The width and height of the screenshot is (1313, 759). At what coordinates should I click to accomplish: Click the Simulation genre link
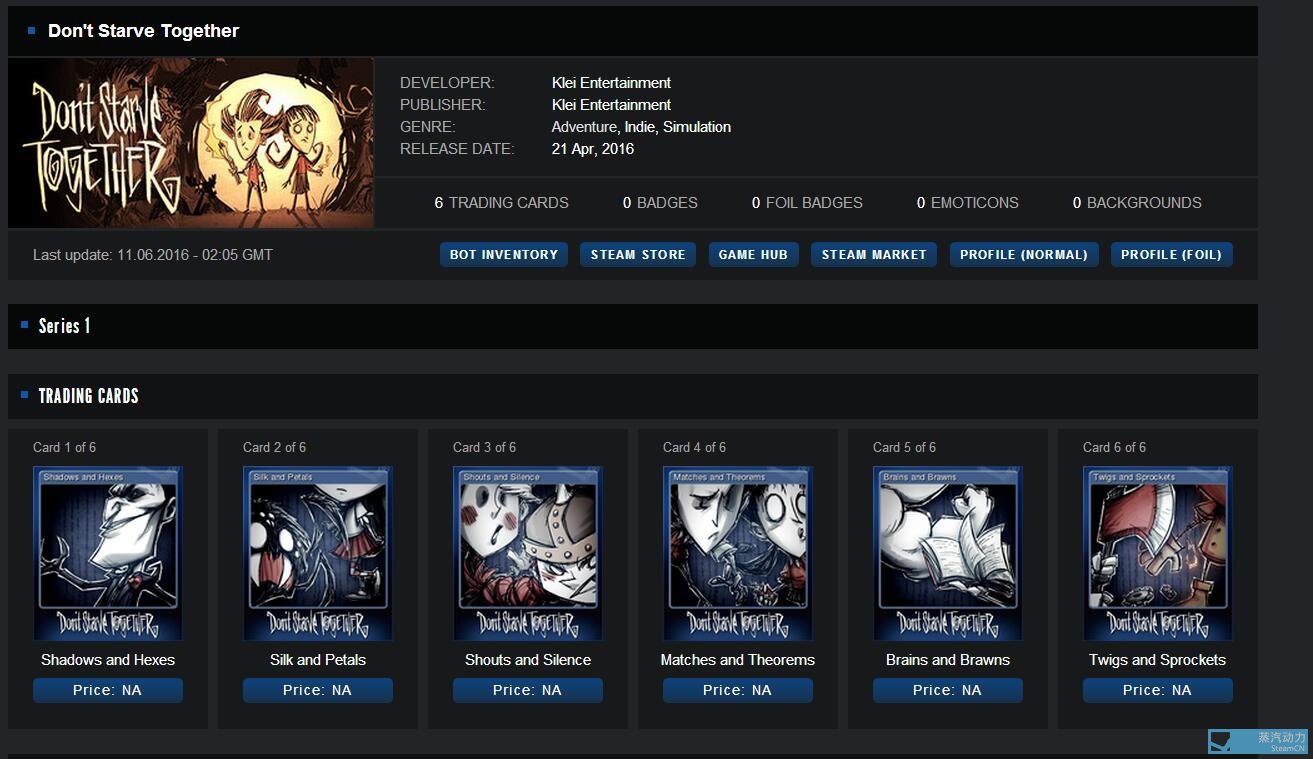[x=697, y=127]
